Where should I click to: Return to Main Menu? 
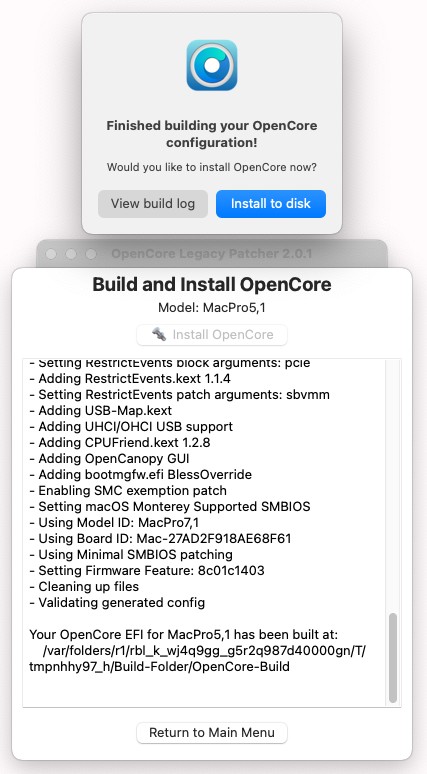pos(212,732)
